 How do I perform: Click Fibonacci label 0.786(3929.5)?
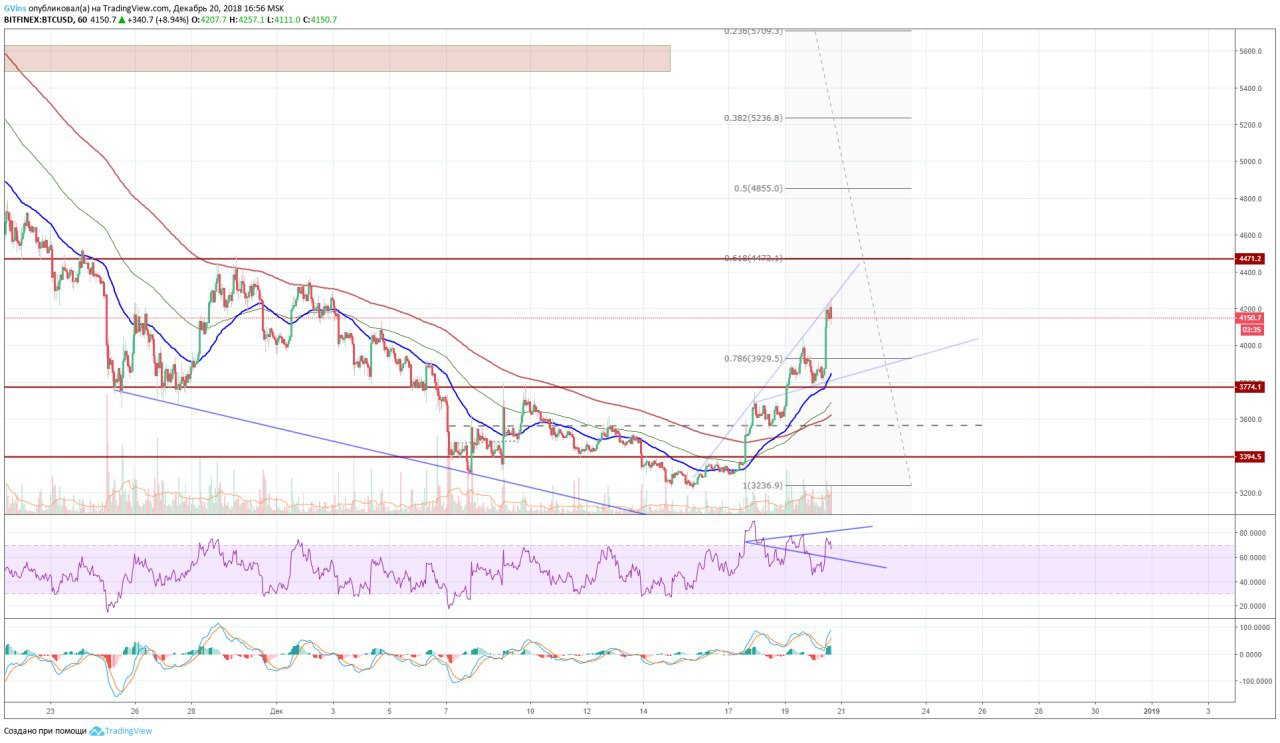[x=753, y=358]
